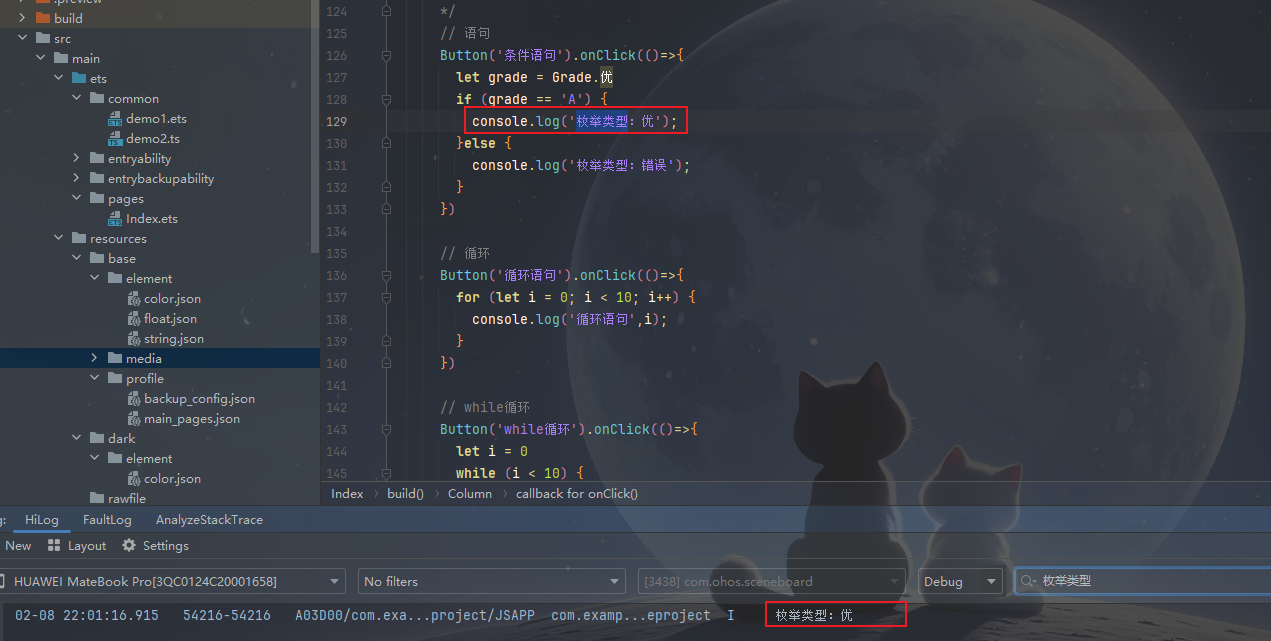The width and height of the screenshot is (1271, 641).
Task: Click Column in the editor breadcrumb
Action: tap(470, 493)
